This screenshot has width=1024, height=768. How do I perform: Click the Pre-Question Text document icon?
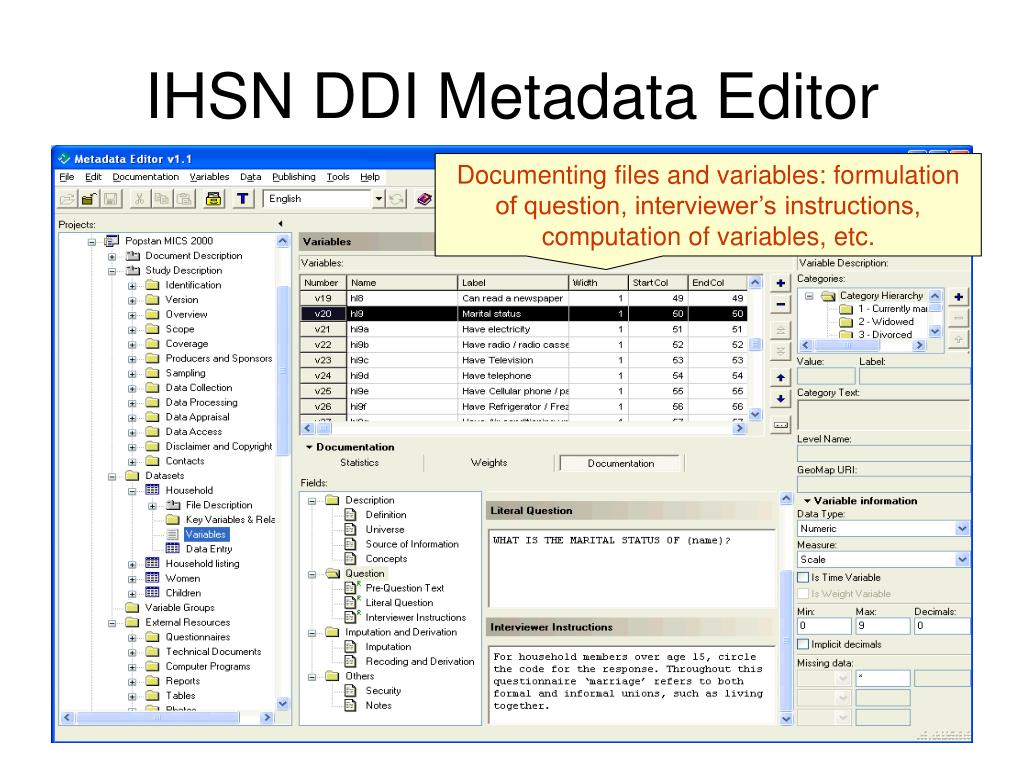pyautogui.click(x=351, y=587)
